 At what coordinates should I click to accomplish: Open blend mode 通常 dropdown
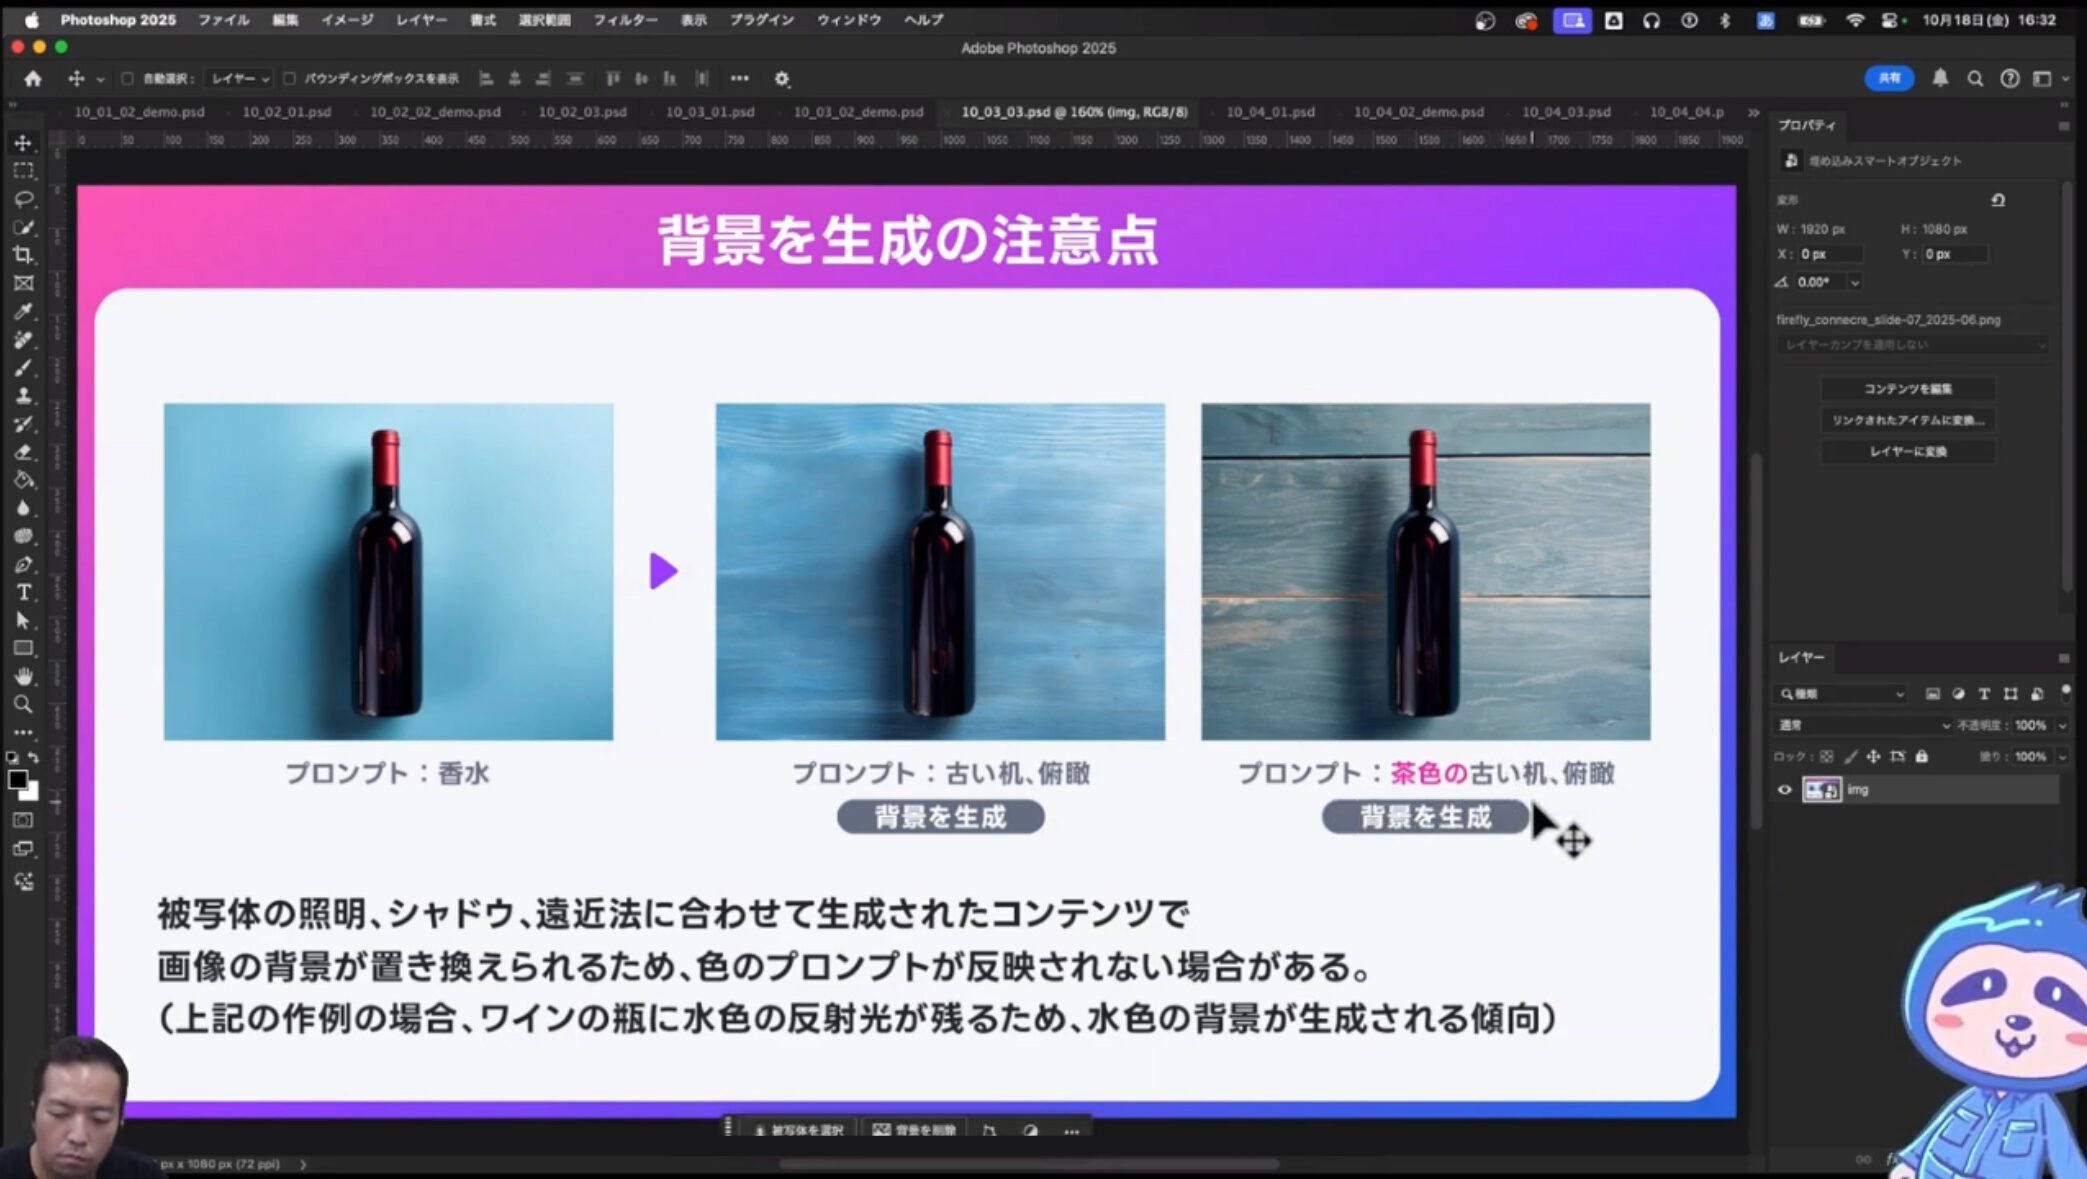(x=1864, y=724)
